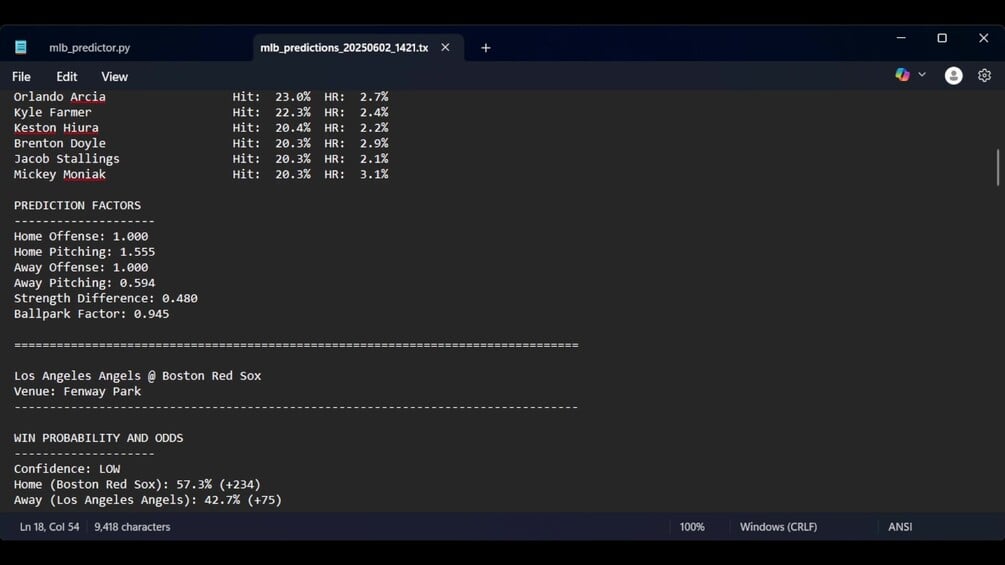Open the 100% zoom level control
This screenshot has height=565, width=1005.
[x=692, y=527]
